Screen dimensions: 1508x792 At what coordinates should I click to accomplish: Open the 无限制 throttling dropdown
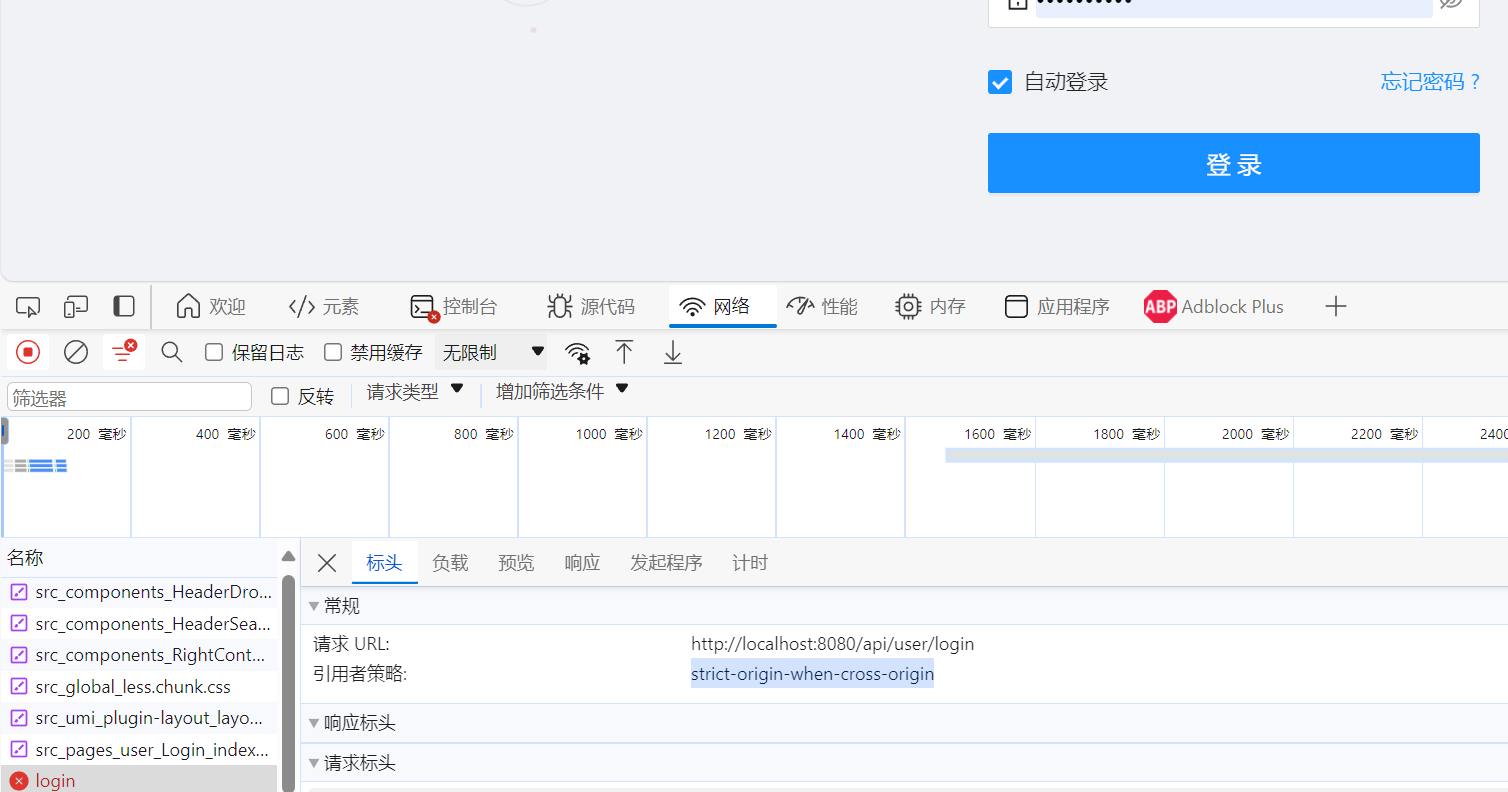pos(492,352)
